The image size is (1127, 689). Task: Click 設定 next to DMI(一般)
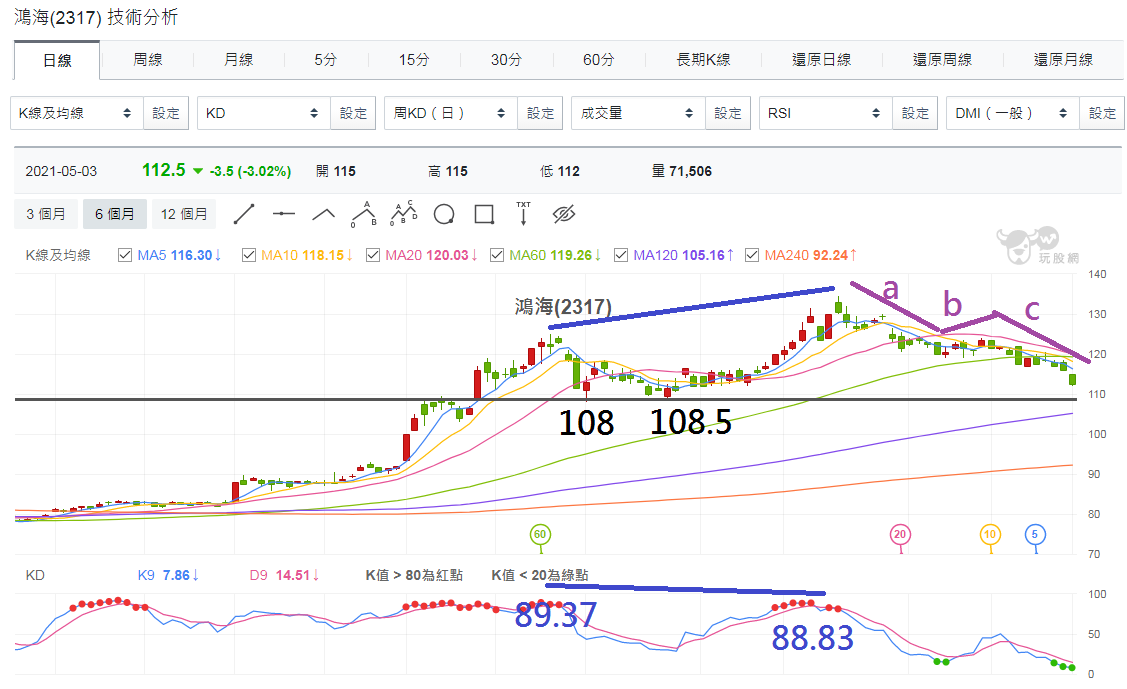click(1102, 114)
